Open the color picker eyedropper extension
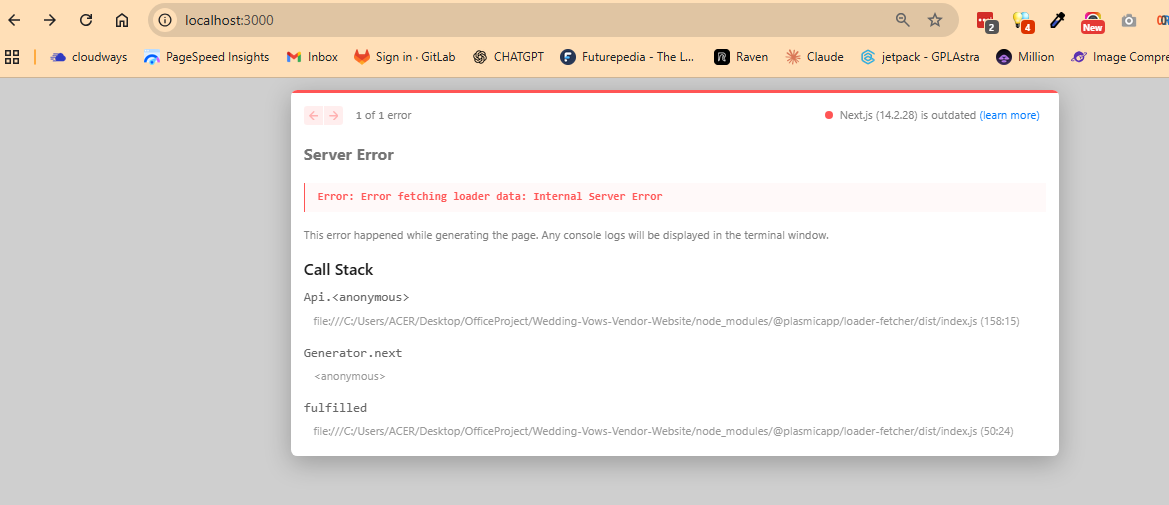Screen dimensions: 1169x505 click(x=1057, y=20)
